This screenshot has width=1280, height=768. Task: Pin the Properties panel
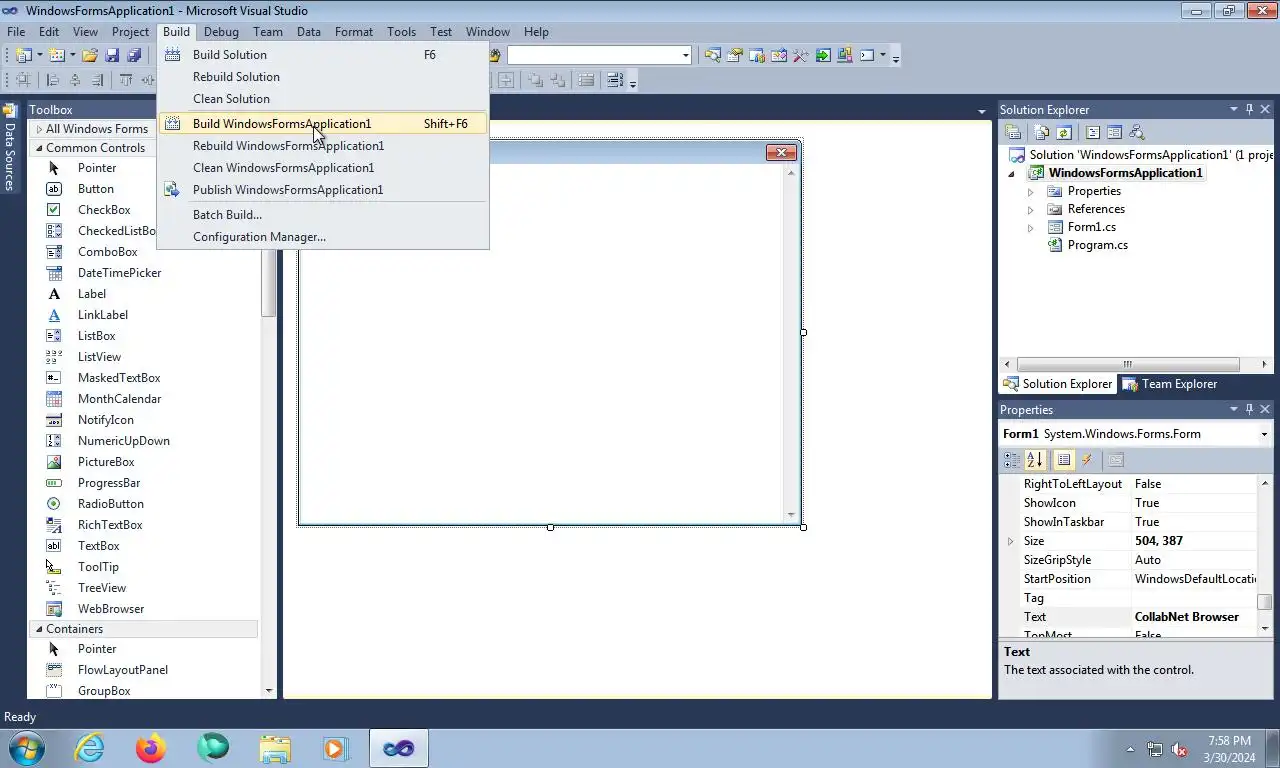pyautogui.click(x=1249, y=409)
